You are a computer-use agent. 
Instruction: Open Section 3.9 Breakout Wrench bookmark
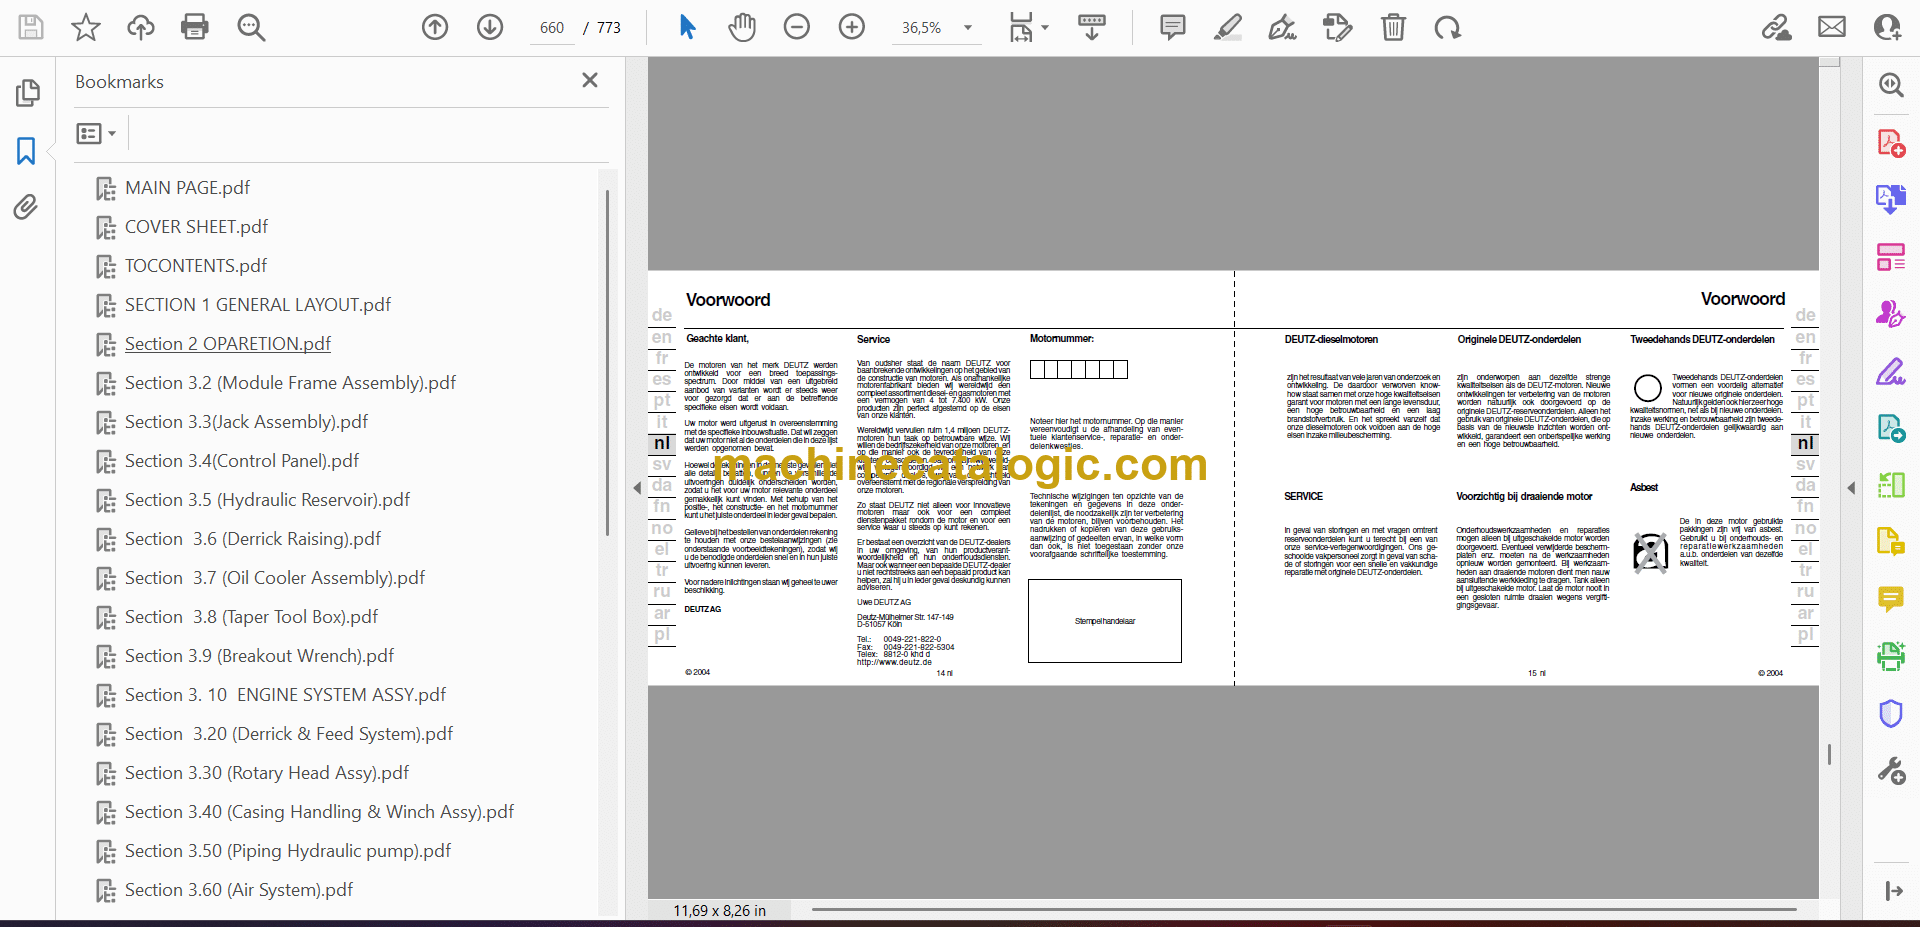[x=259, y=656]
